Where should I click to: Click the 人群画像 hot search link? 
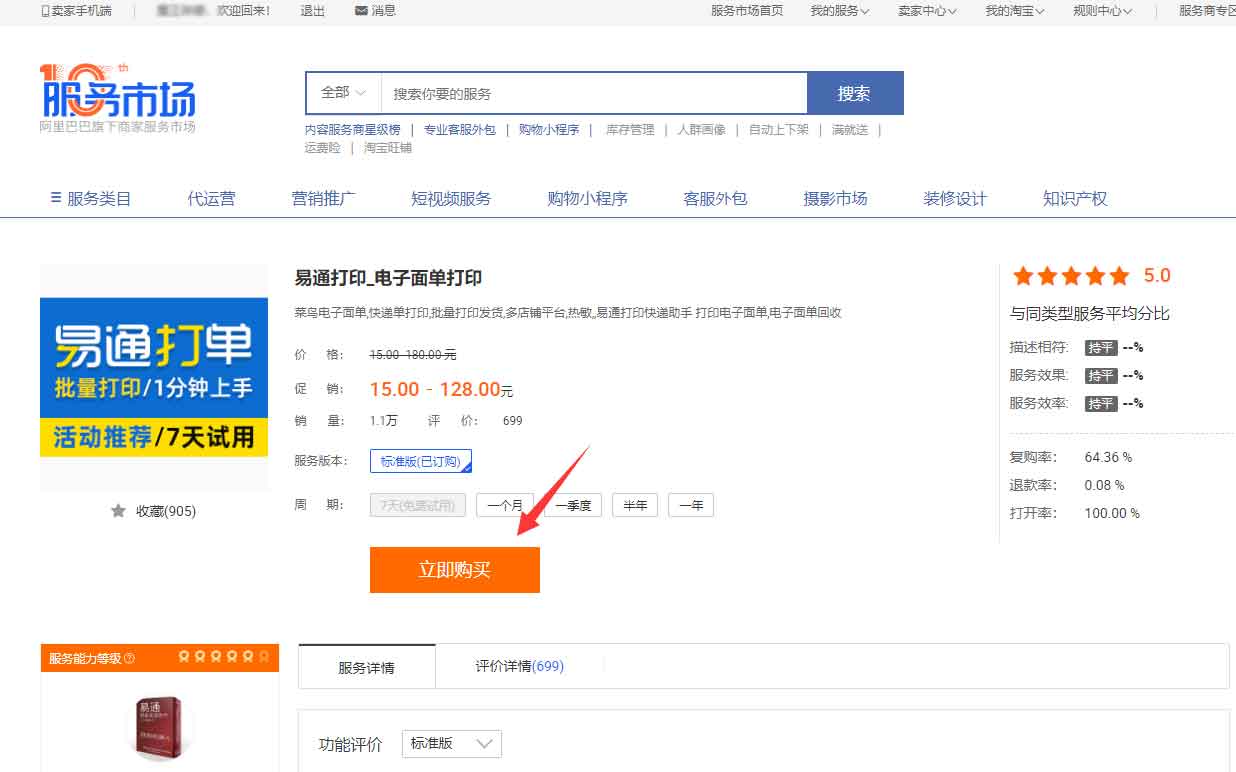click(x=702, y=130)
